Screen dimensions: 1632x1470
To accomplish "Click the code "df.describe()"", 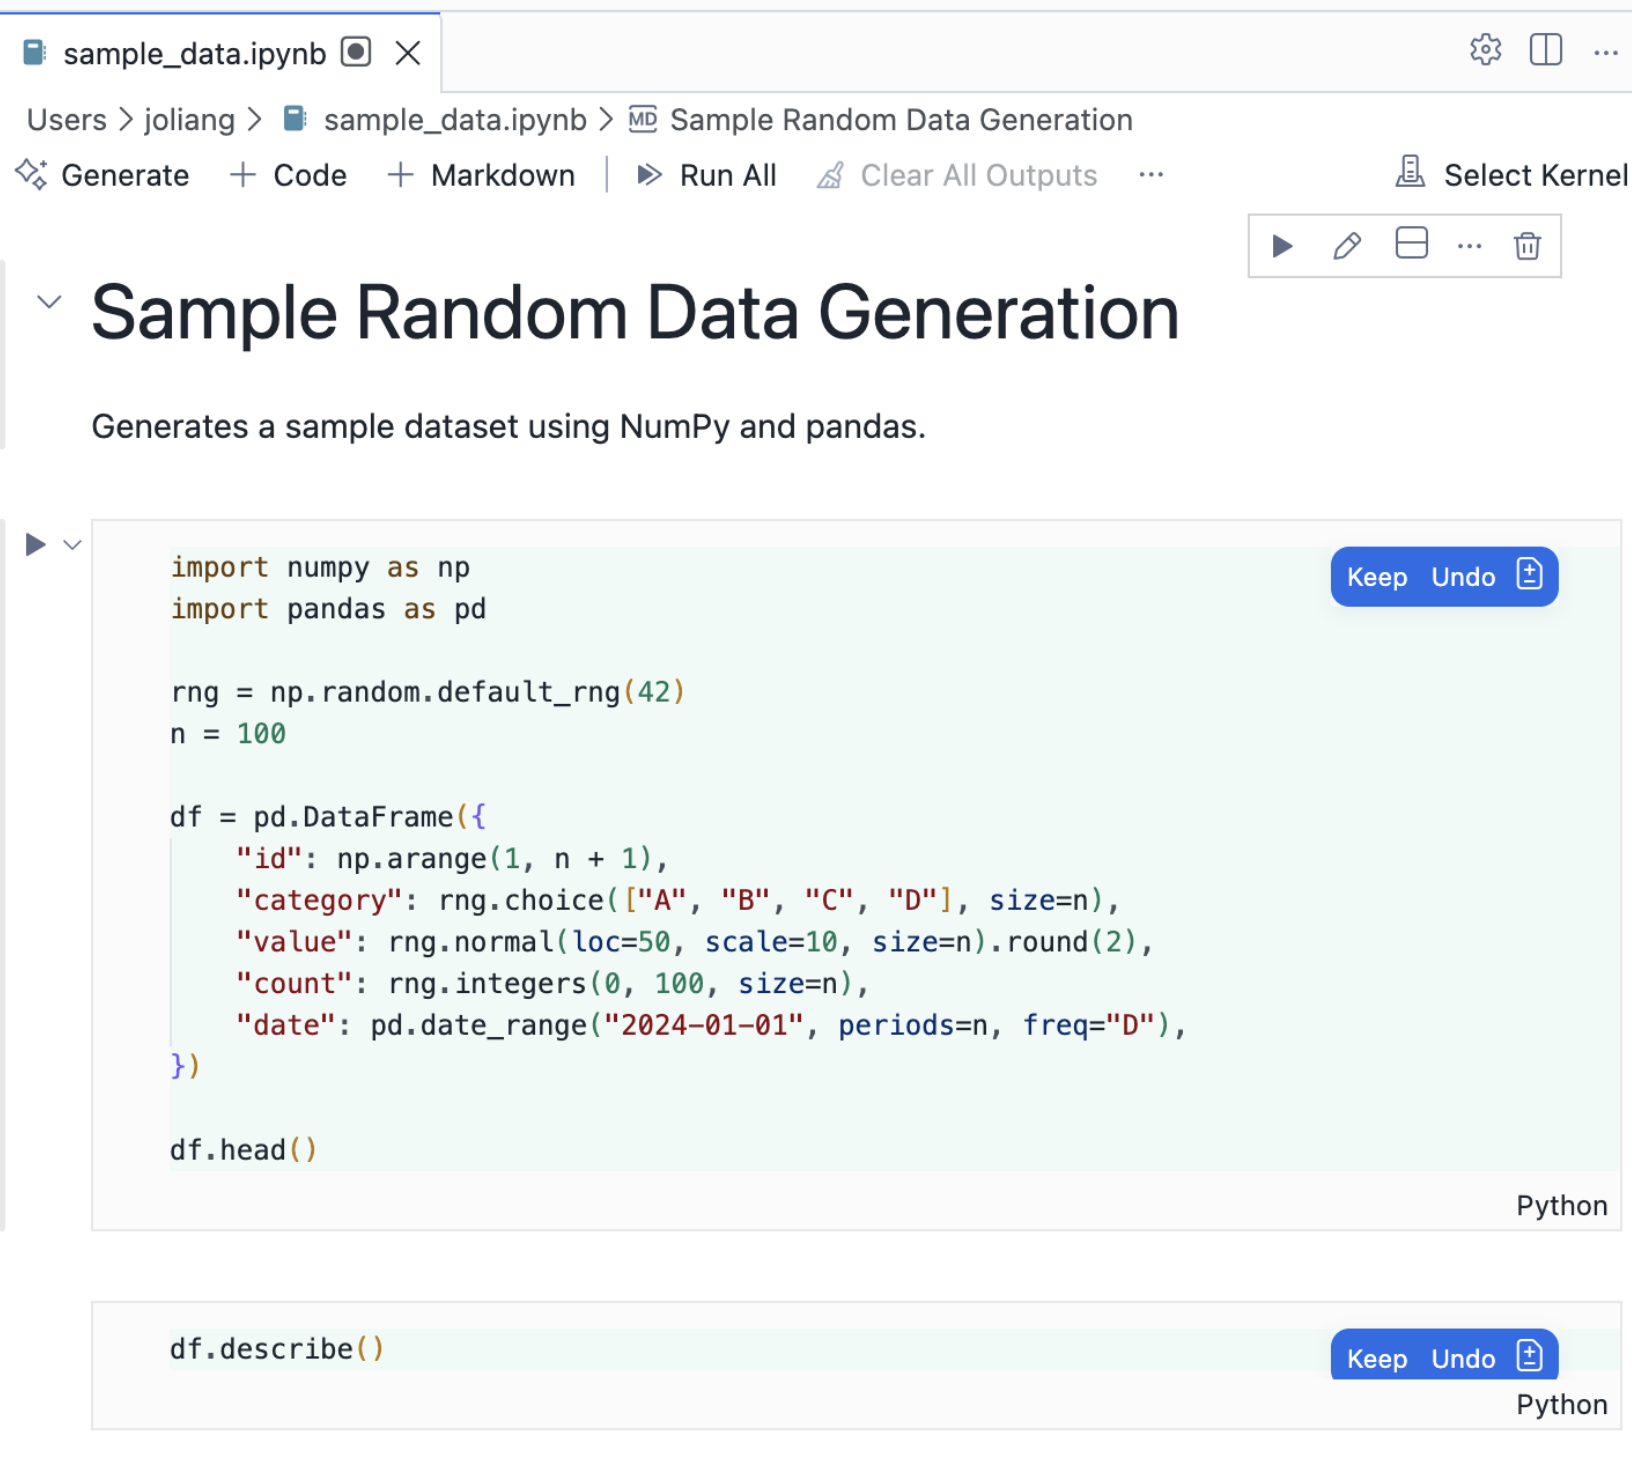I will point(277,1349).
